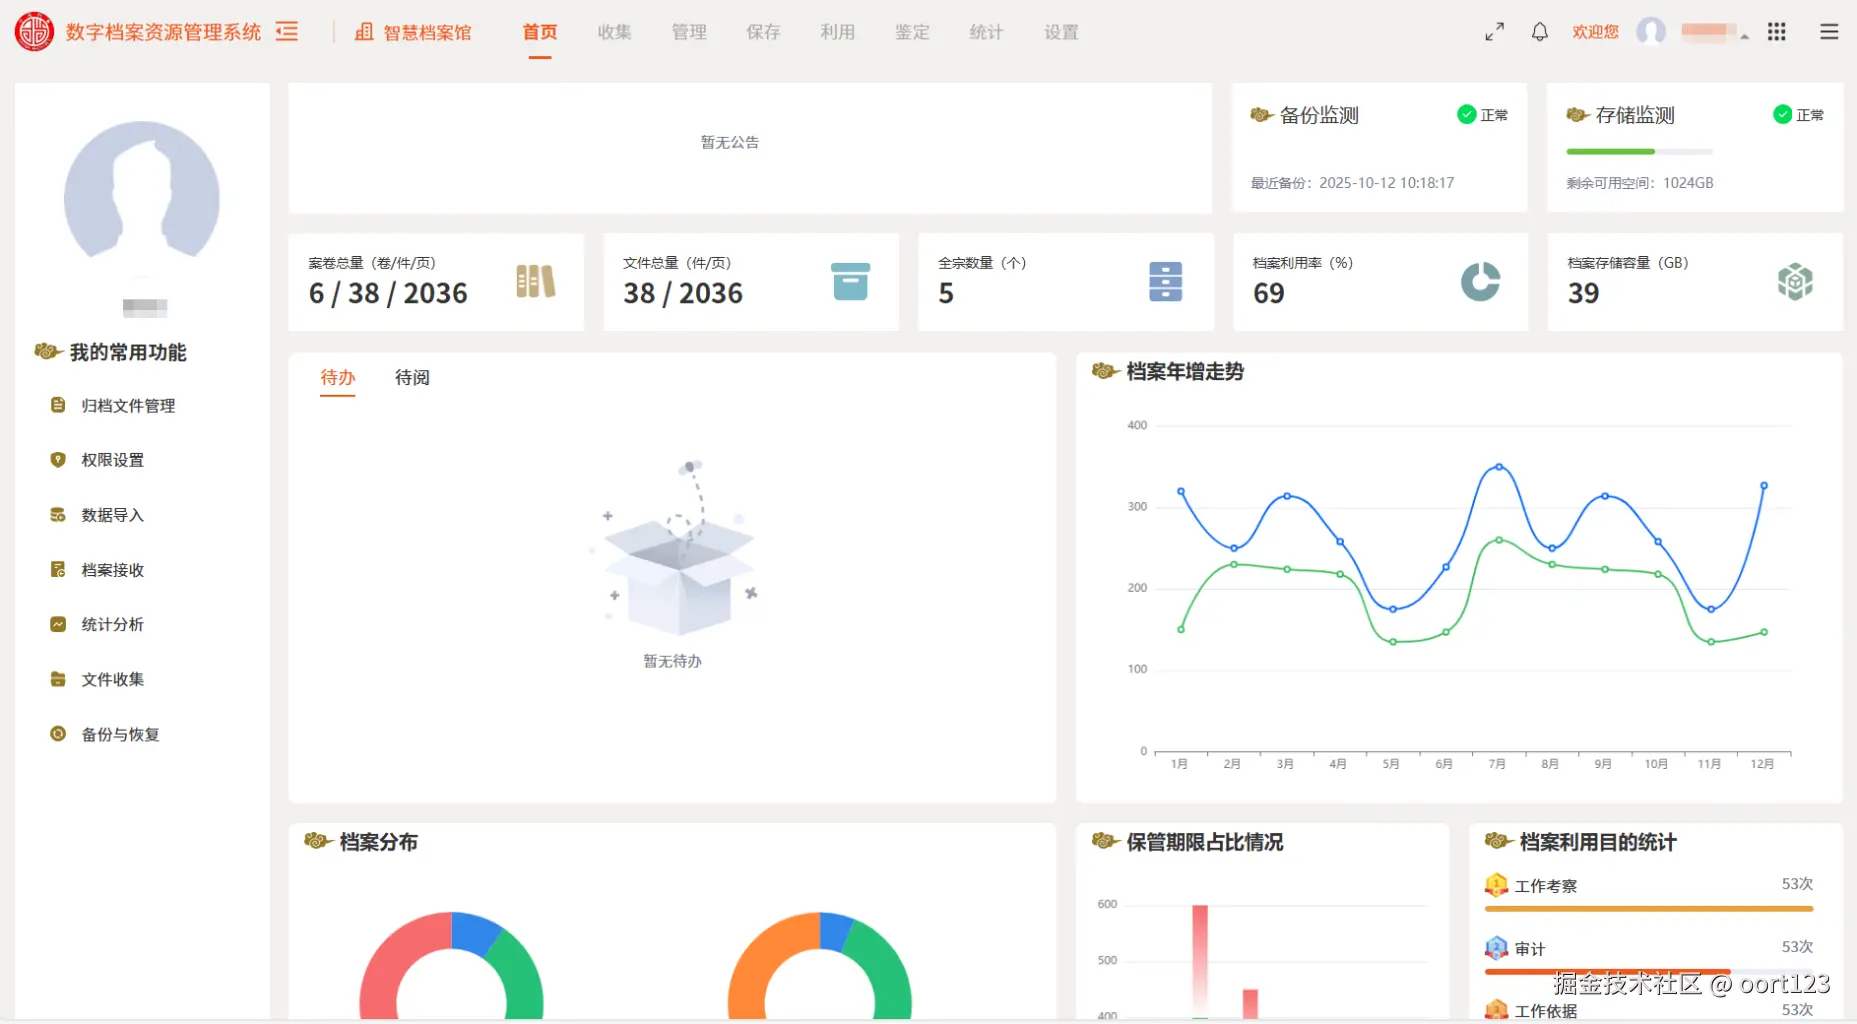
Task: Click the small user avatar in header
Action: pos(1651,32)
